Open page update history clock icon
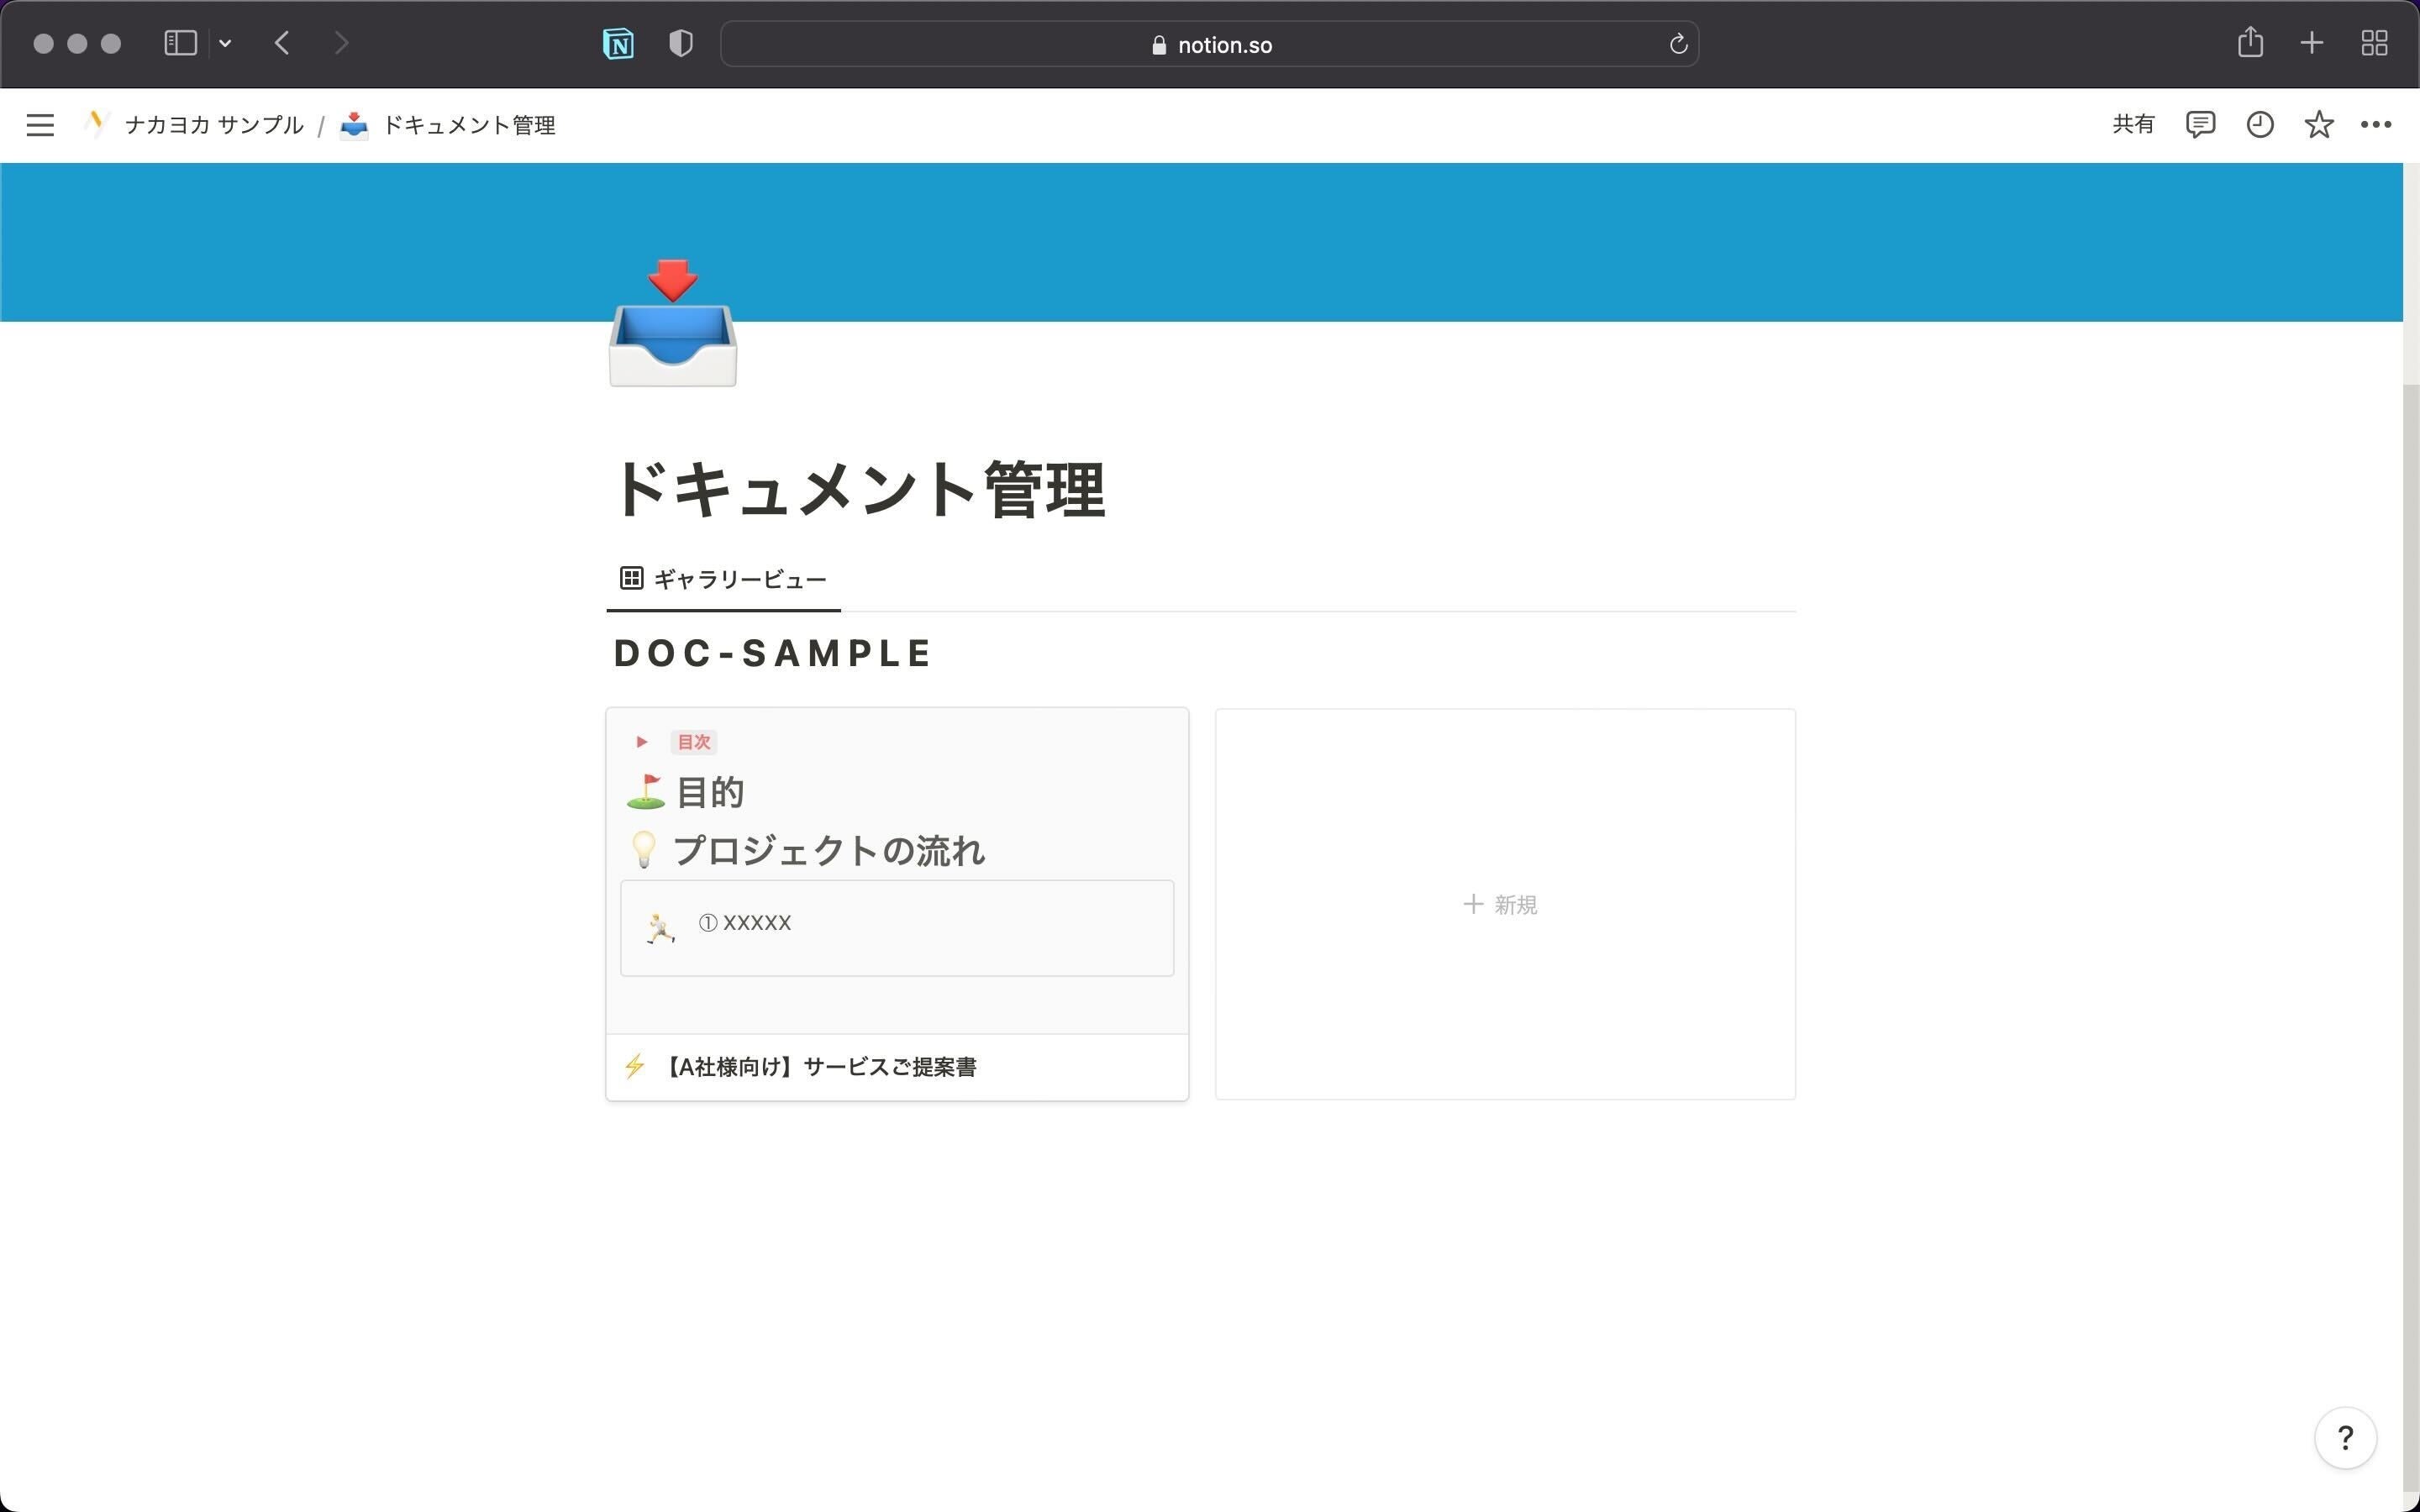 2260,124
